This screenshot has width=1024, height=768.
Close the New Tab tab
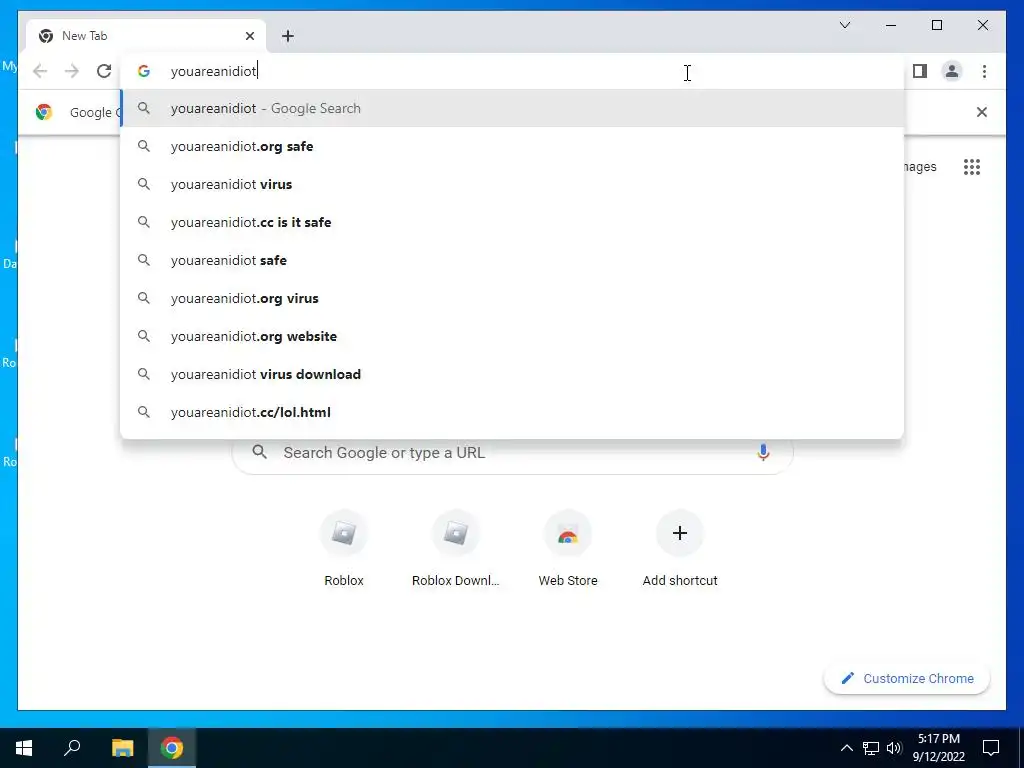tap(249, 36)
